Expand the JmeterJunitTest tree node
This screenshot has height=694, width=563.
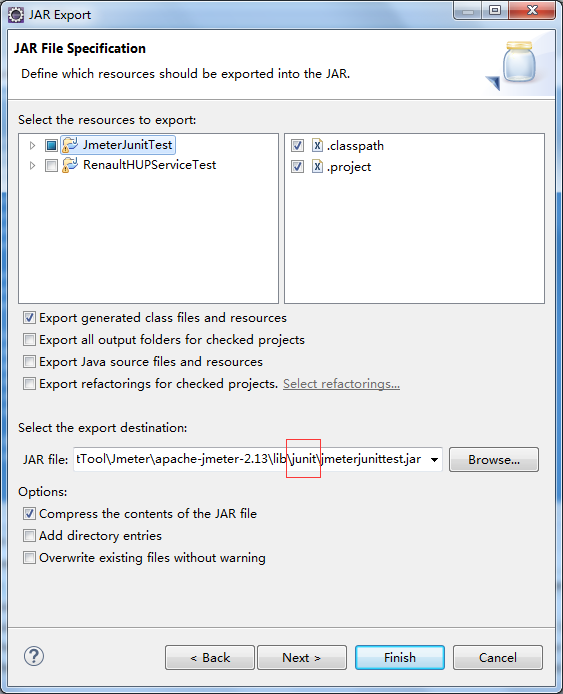32,145
